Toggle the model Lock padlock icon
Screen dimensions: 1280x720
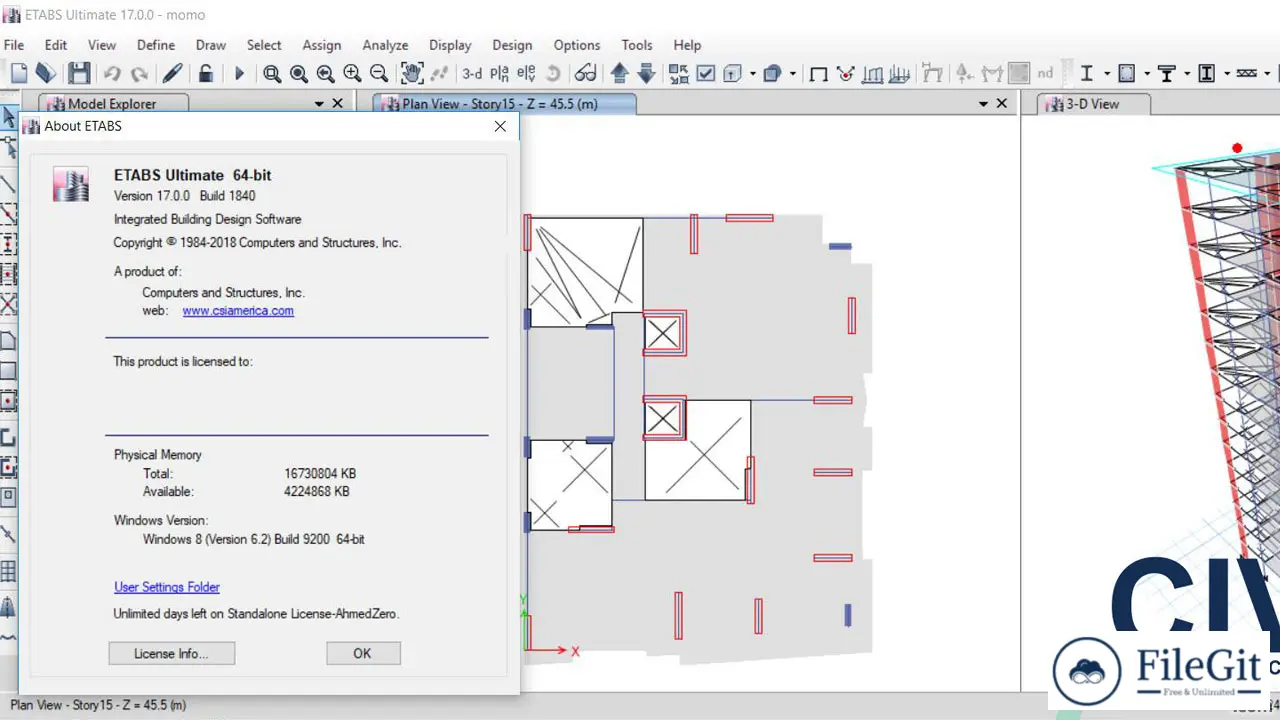tap(205, 73)
